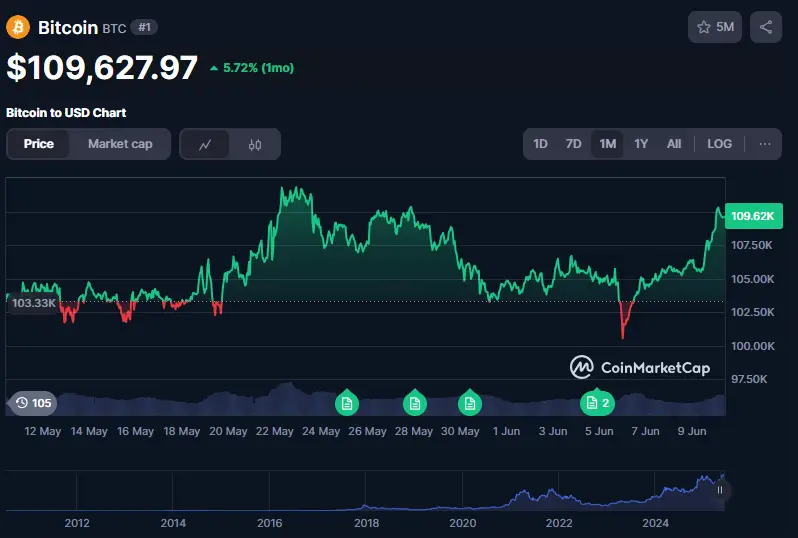Click the 103.33K baseline price label

click(33, 303)
